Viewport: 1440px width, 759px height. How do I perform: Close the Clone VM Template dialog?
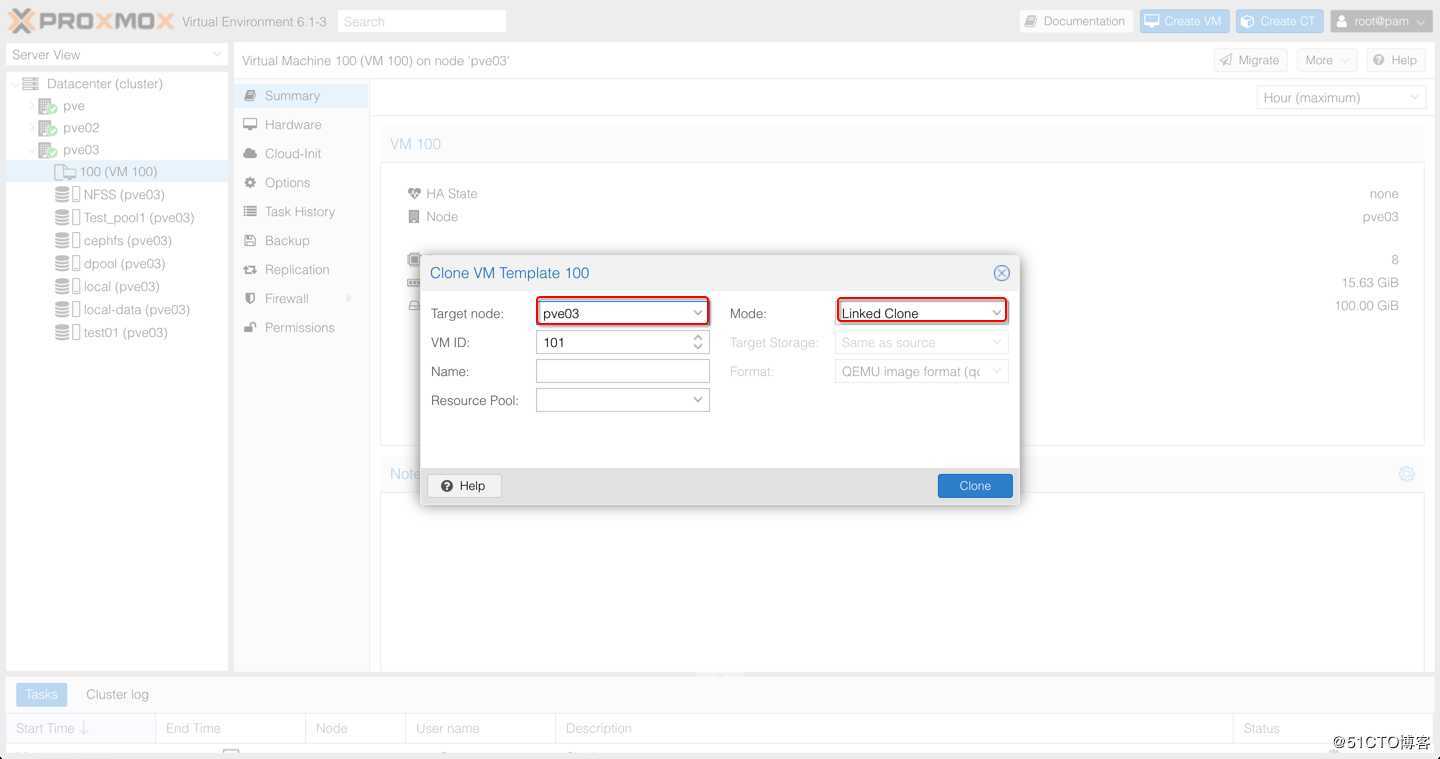[x=1001, y=273]
